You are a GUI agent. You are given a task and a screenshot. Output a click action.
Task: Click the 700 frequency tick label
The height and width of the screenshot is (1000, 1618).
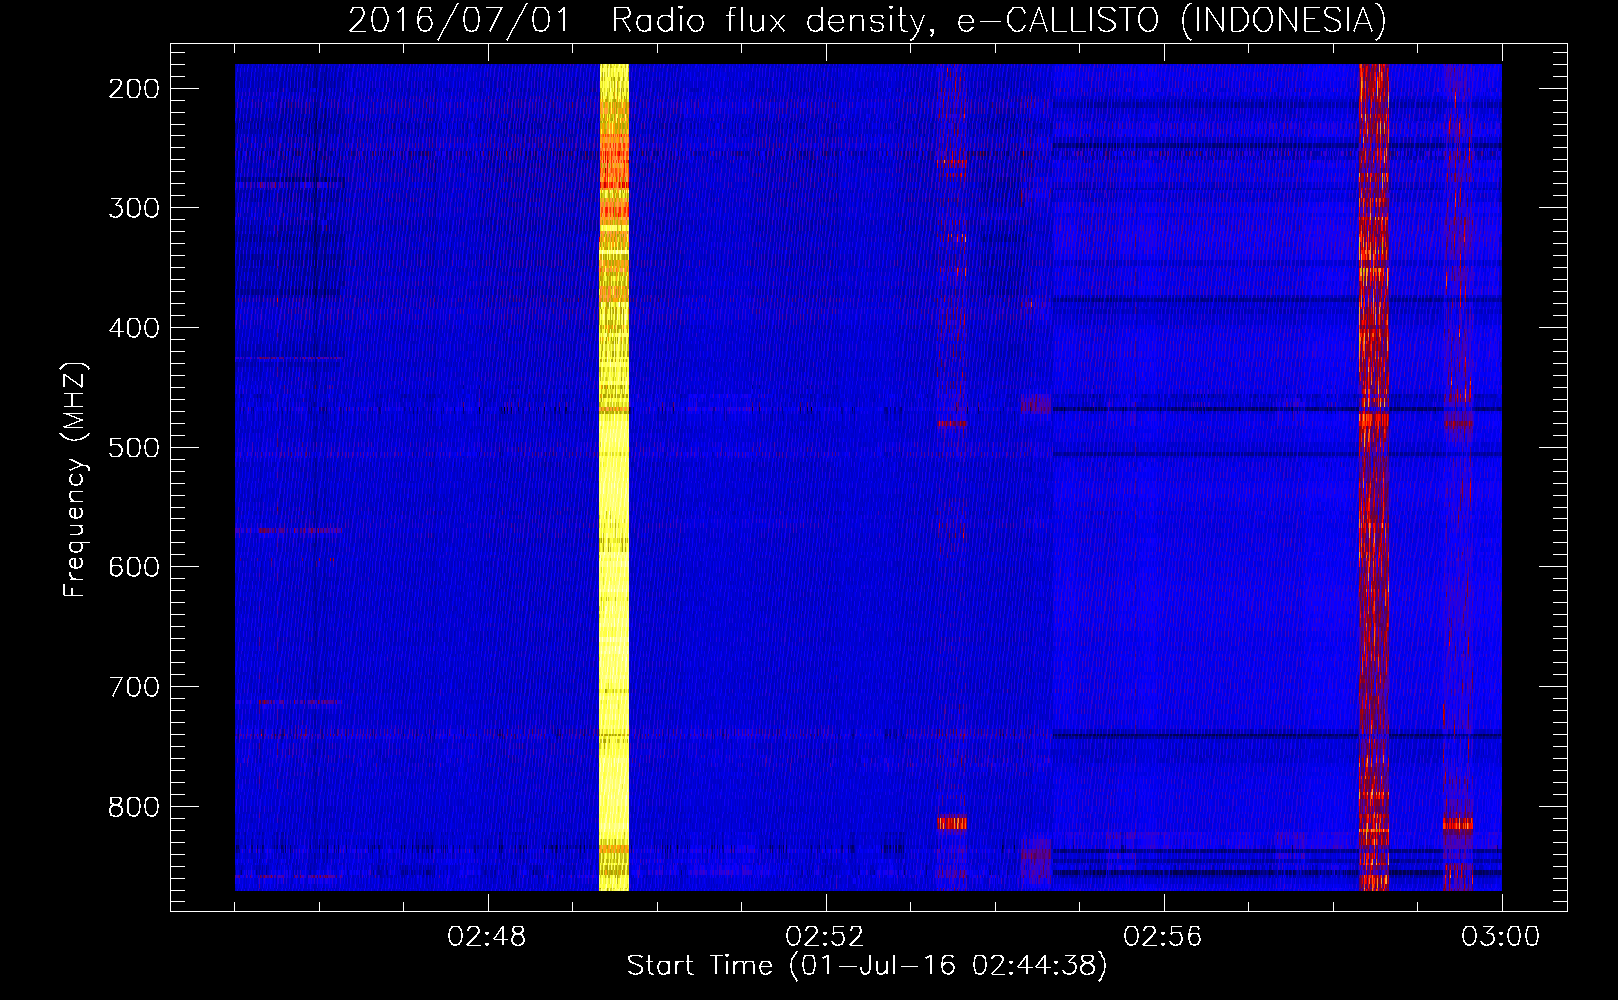click(x=134, y=687)
